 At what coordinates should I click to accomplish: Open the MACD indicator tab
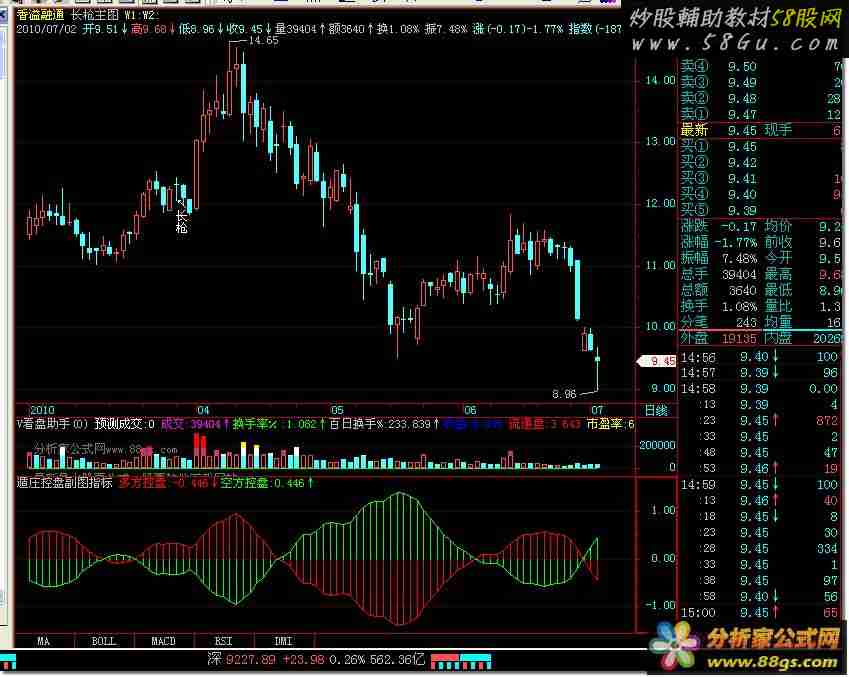163,641
